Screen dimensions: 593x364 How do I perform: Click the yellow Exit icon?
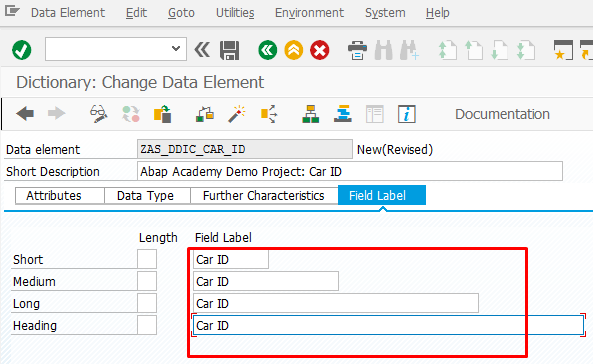pyautogui.click(x=294, y=50)
